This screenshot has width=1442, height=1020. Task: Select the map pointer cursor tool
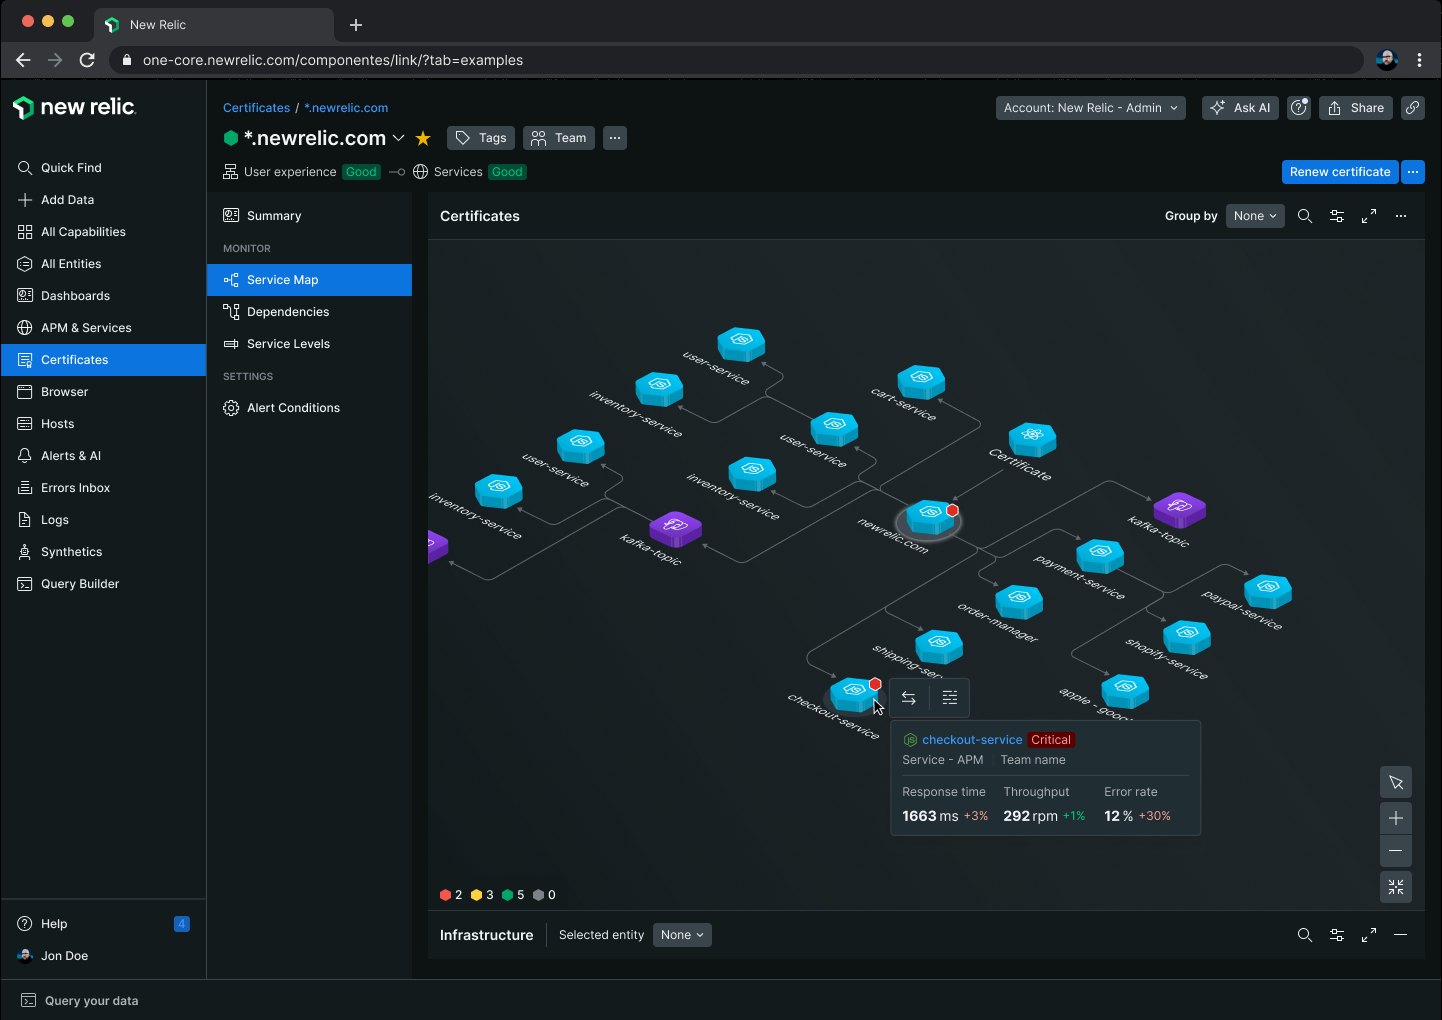(x=1396, y=782)
